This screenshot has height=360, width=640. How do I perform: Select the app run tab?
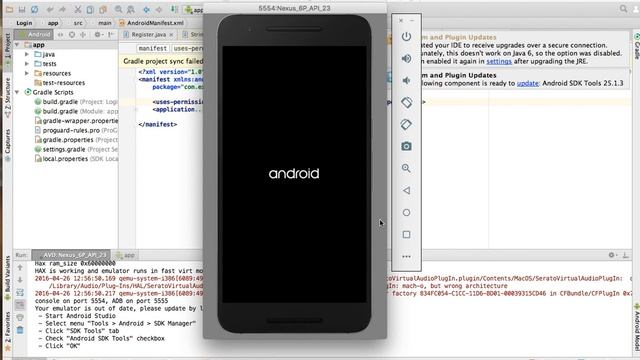pos(126,255)
